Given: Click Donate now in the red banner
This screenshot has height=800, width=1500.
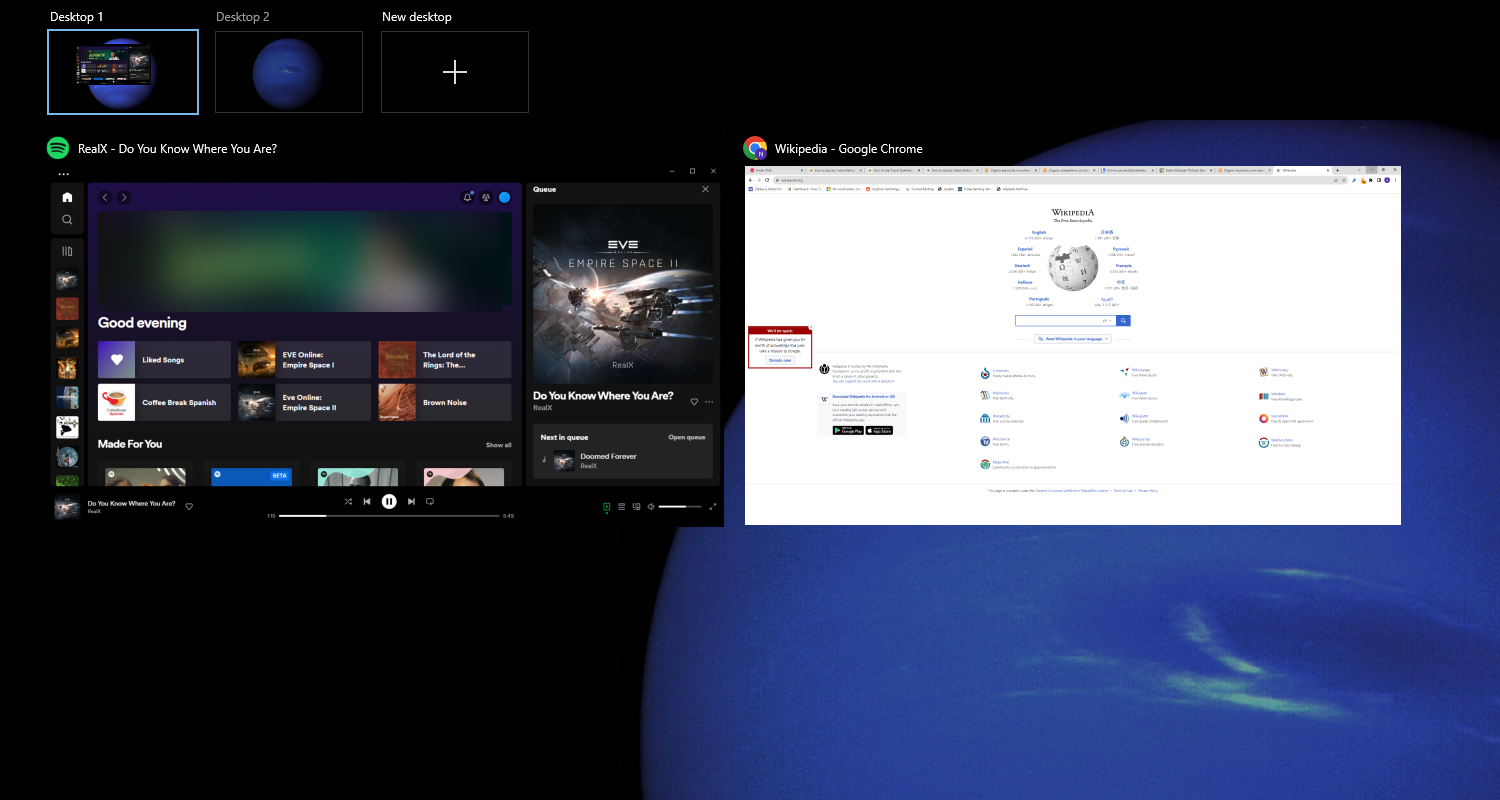Looking at the screenshot, I should coord(781,360).
